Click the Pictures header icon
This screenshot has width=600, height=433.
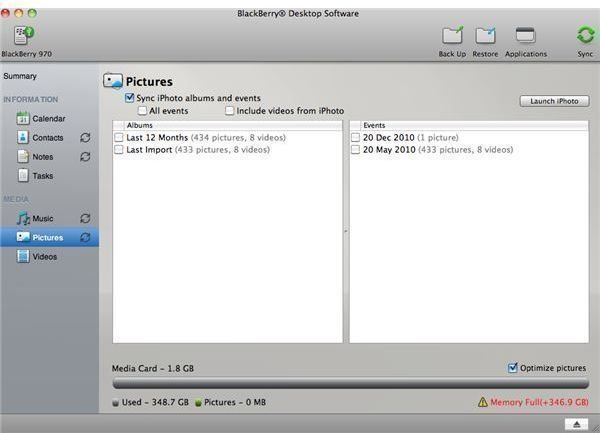click(x=112, y=81)
